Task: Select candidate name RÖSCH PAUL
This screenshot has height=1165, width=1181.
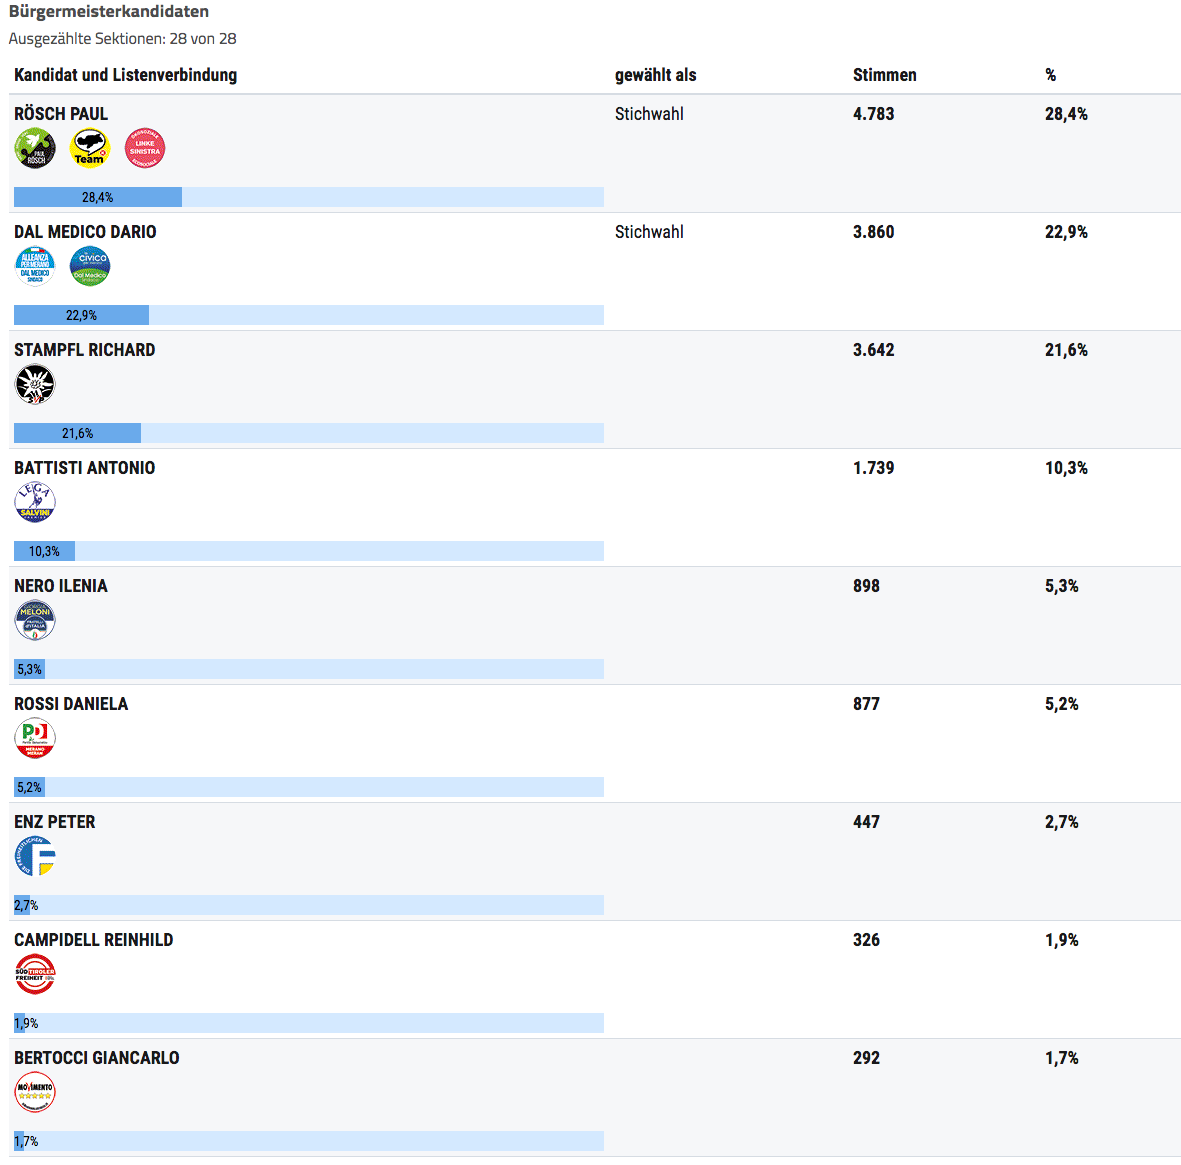Action: click(x=61, y=114)
